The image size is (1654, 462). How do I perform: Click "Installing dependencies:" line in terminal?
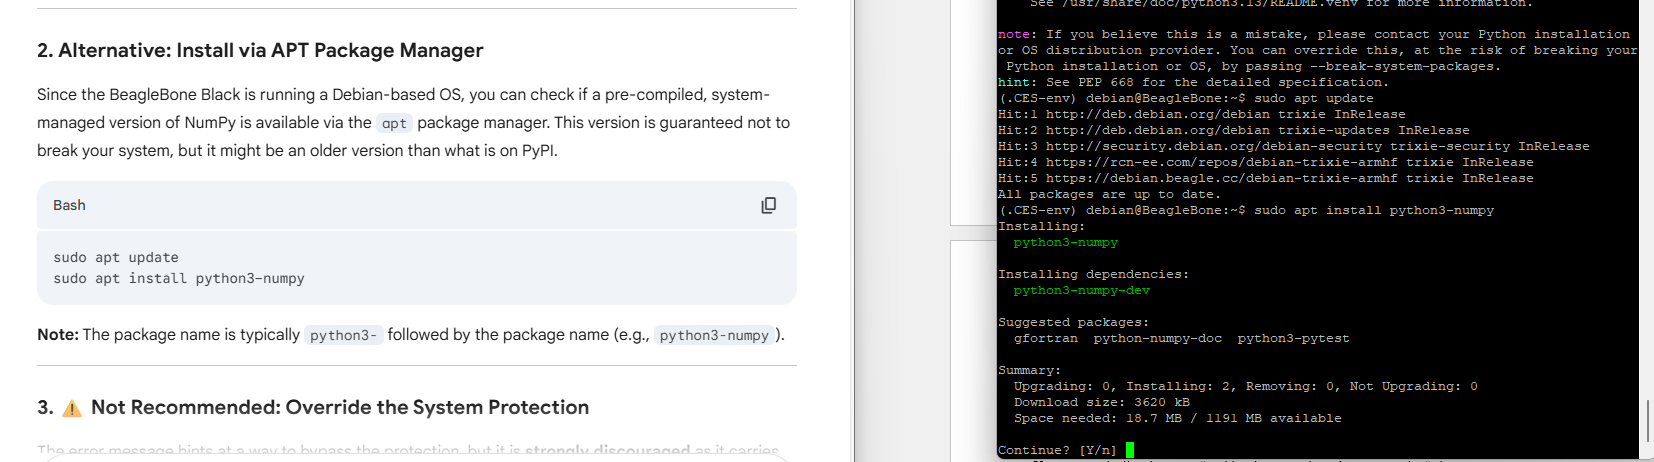click(1094, 274)
